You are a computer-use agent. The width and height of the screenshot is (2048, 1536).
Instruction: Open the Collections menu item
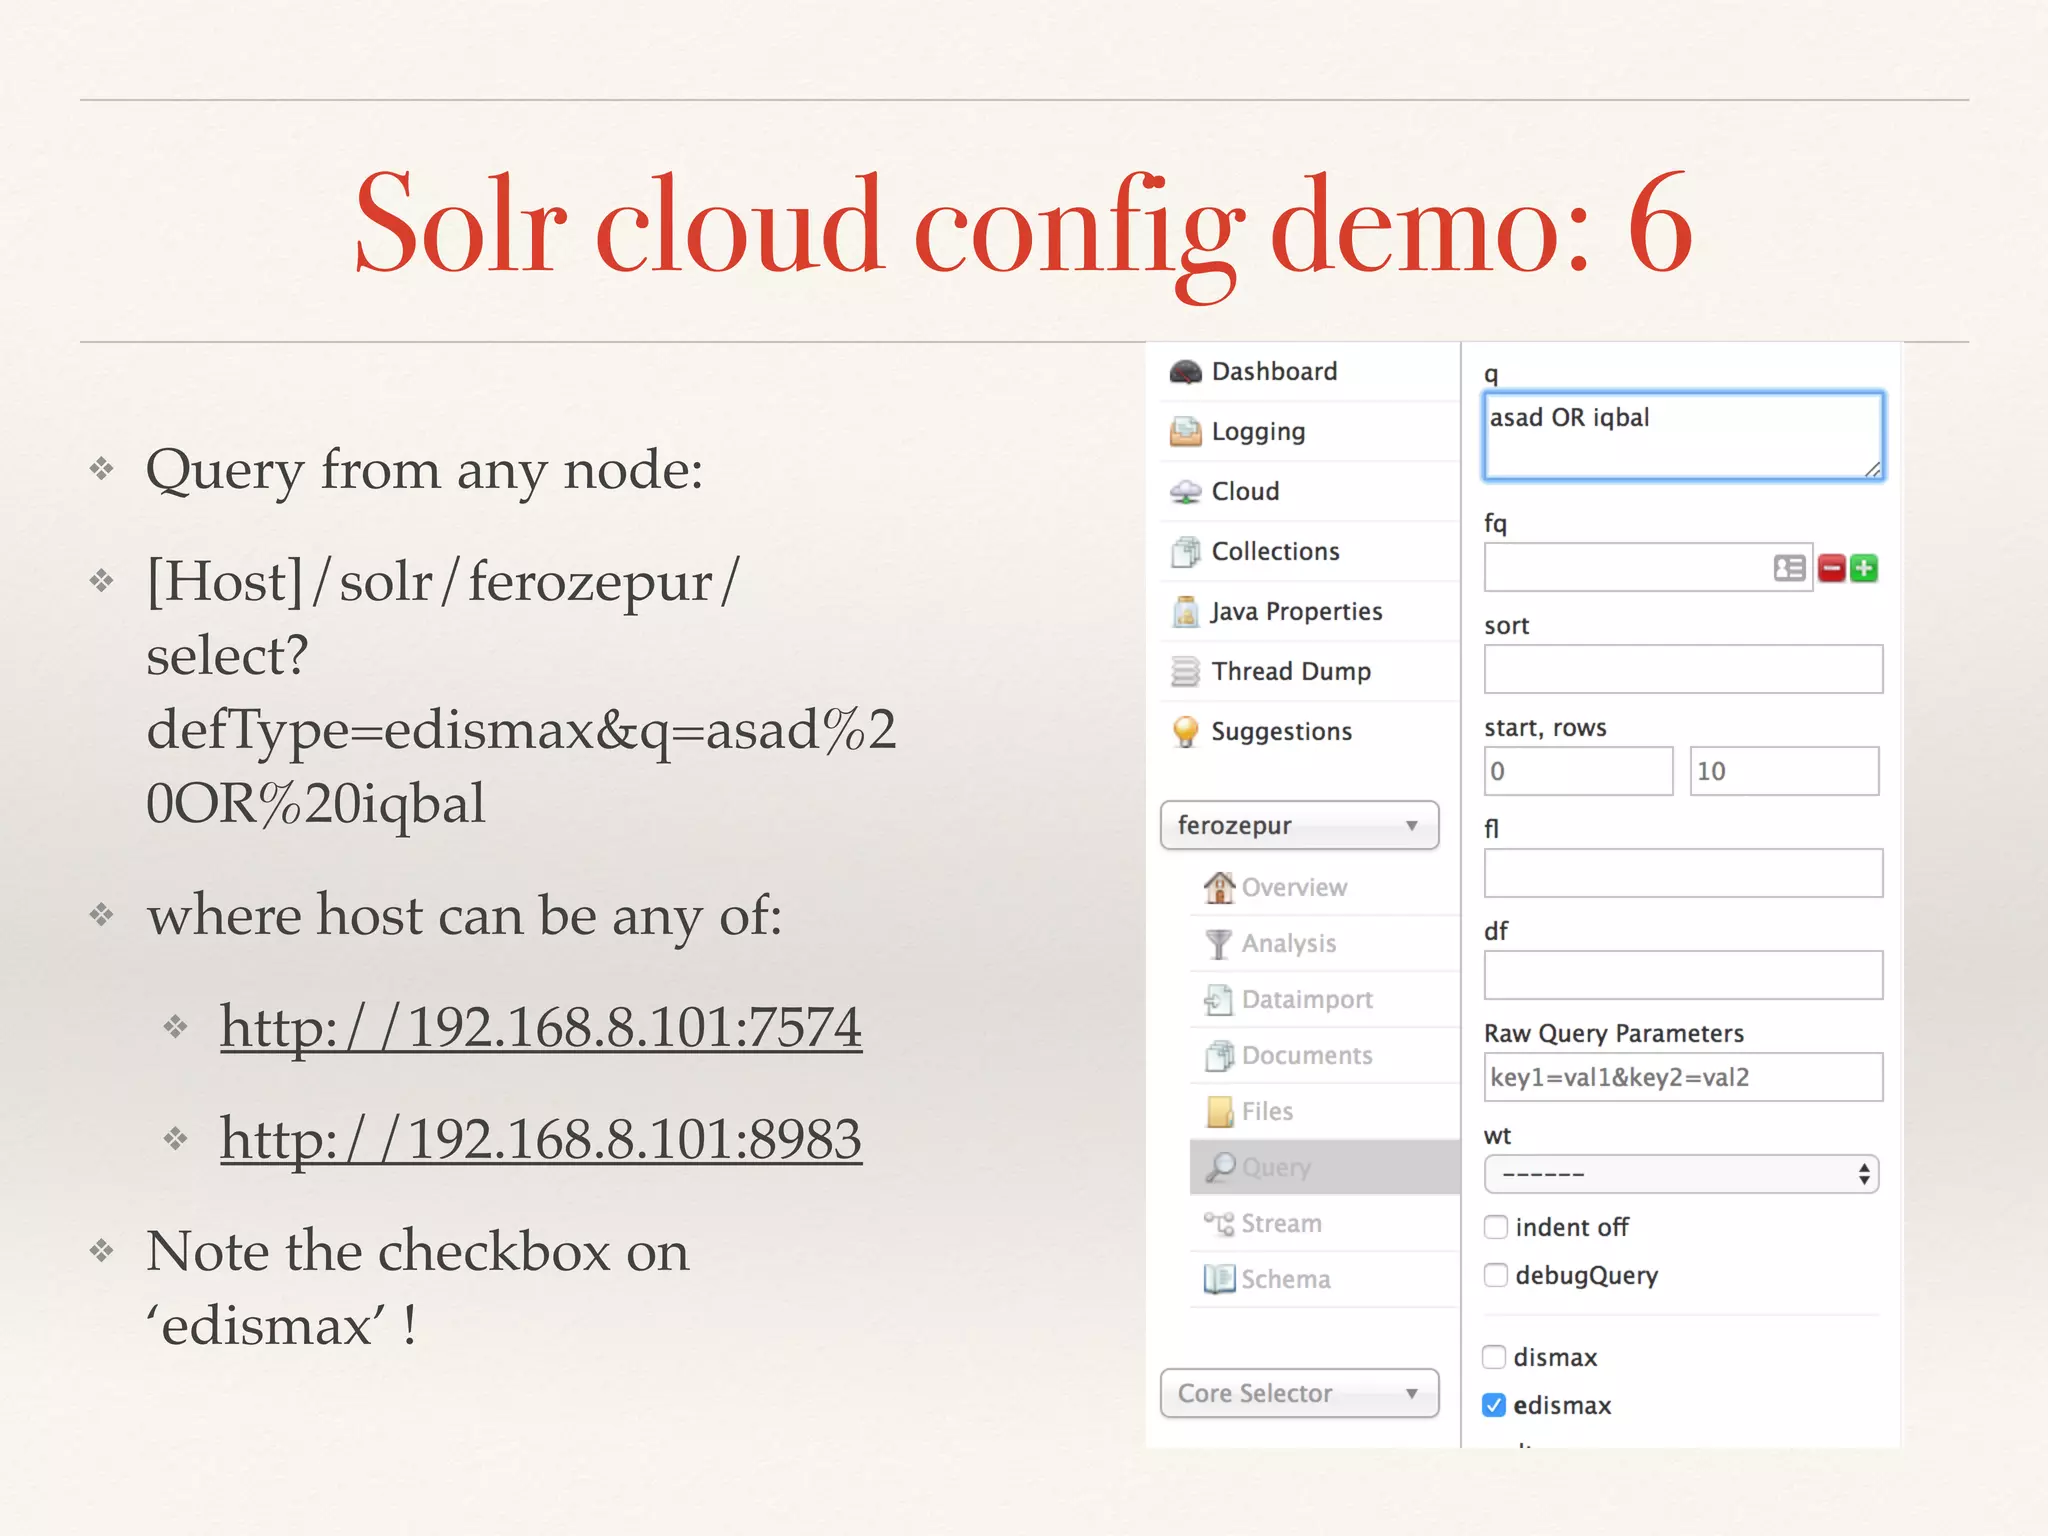click(1310, 552)
